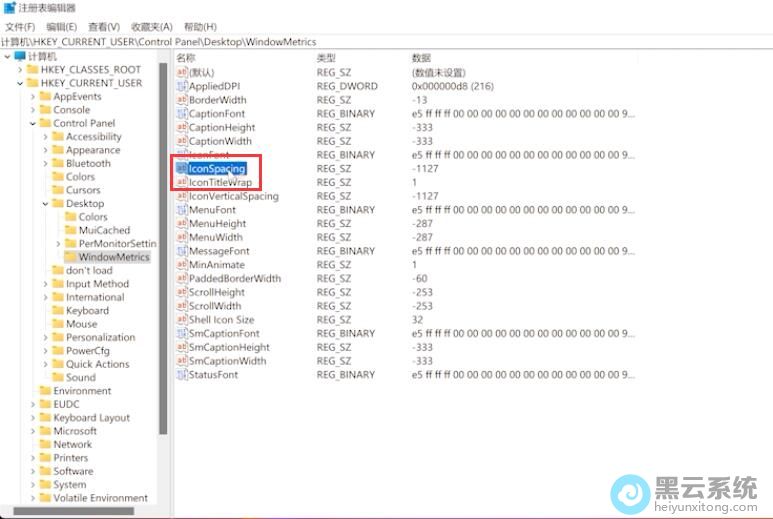The height and width of the screenshot is (519, 773).
Task: Click the Cursors folder icon
Action: (x=58, y=190)
